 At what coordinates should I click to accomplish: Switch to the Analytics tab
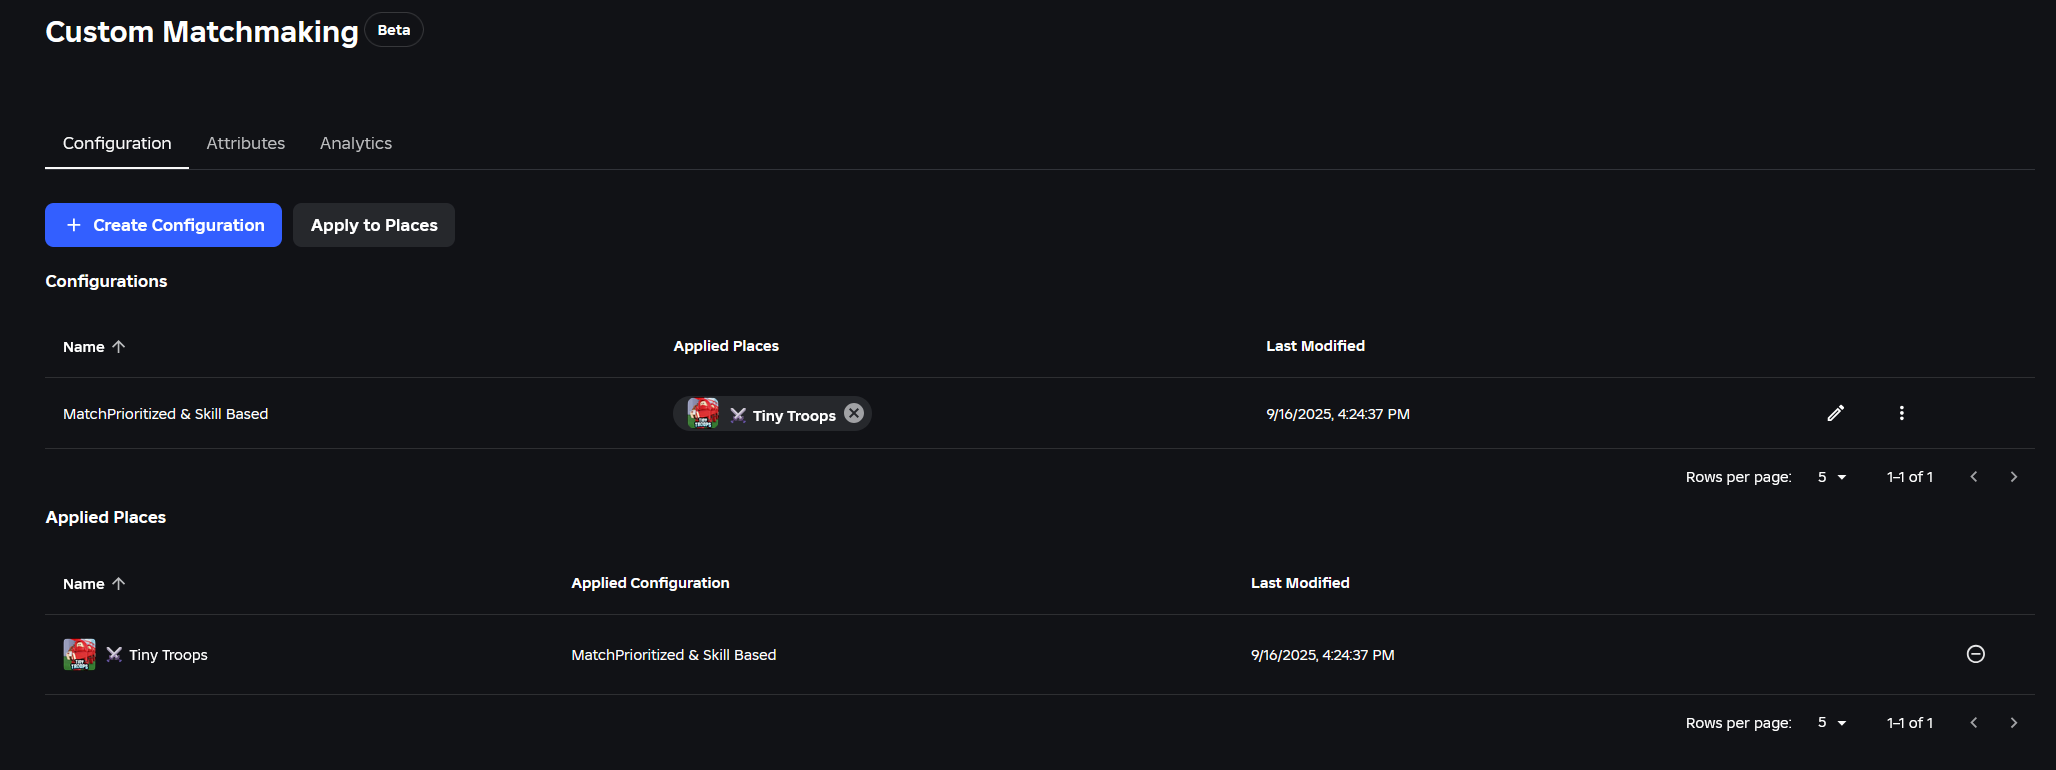[356, 143]
